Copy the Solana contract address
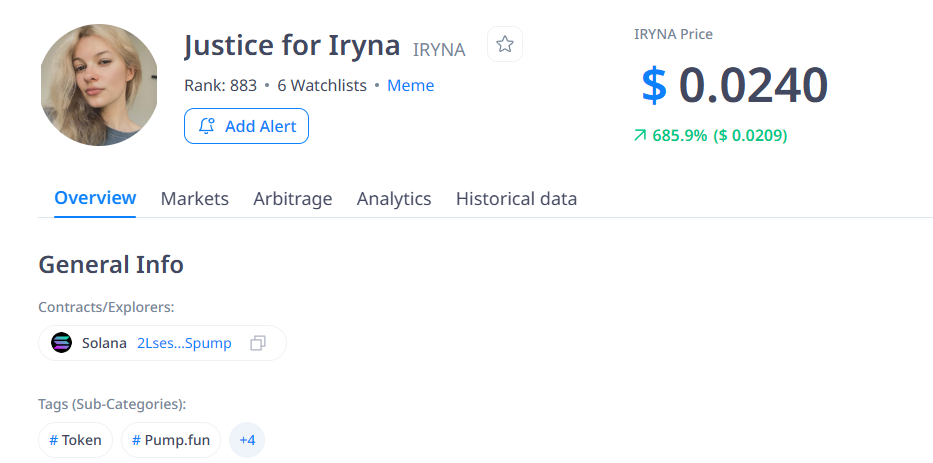This screenshot has height=463, width=933. (258, 343)
